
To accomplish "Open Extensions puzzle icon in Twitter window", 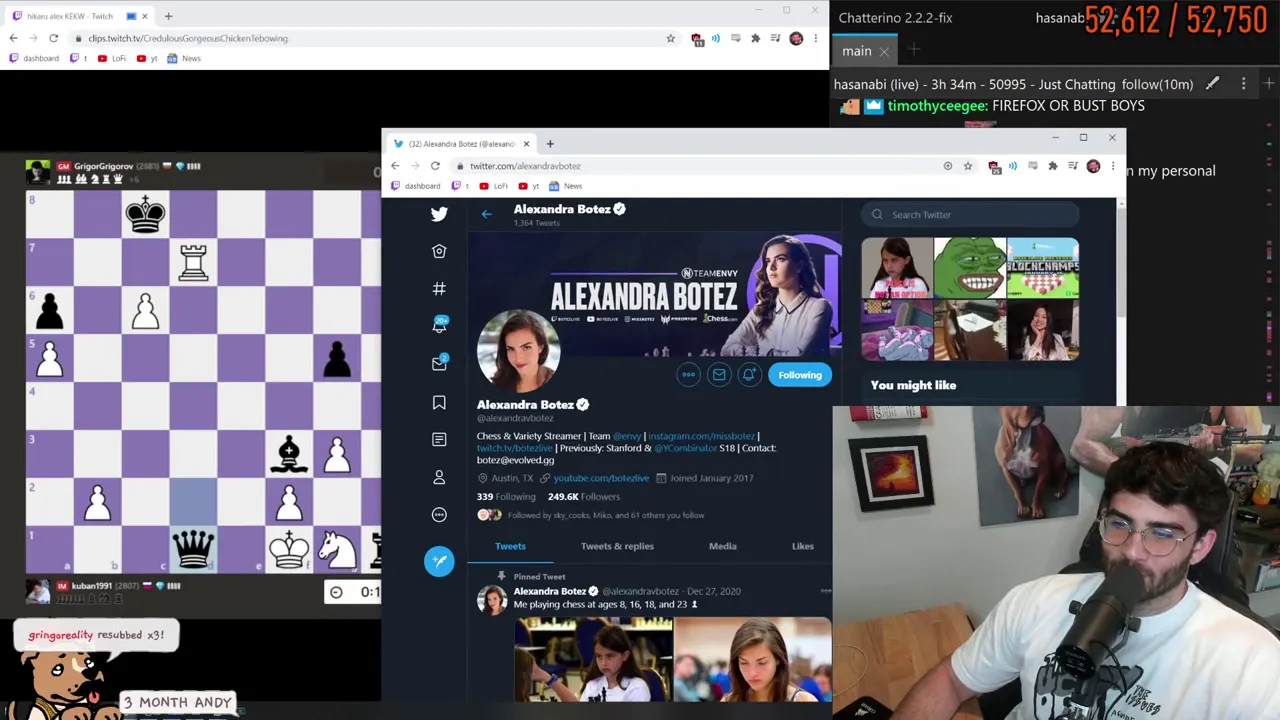I will [x=1052, y=166].
